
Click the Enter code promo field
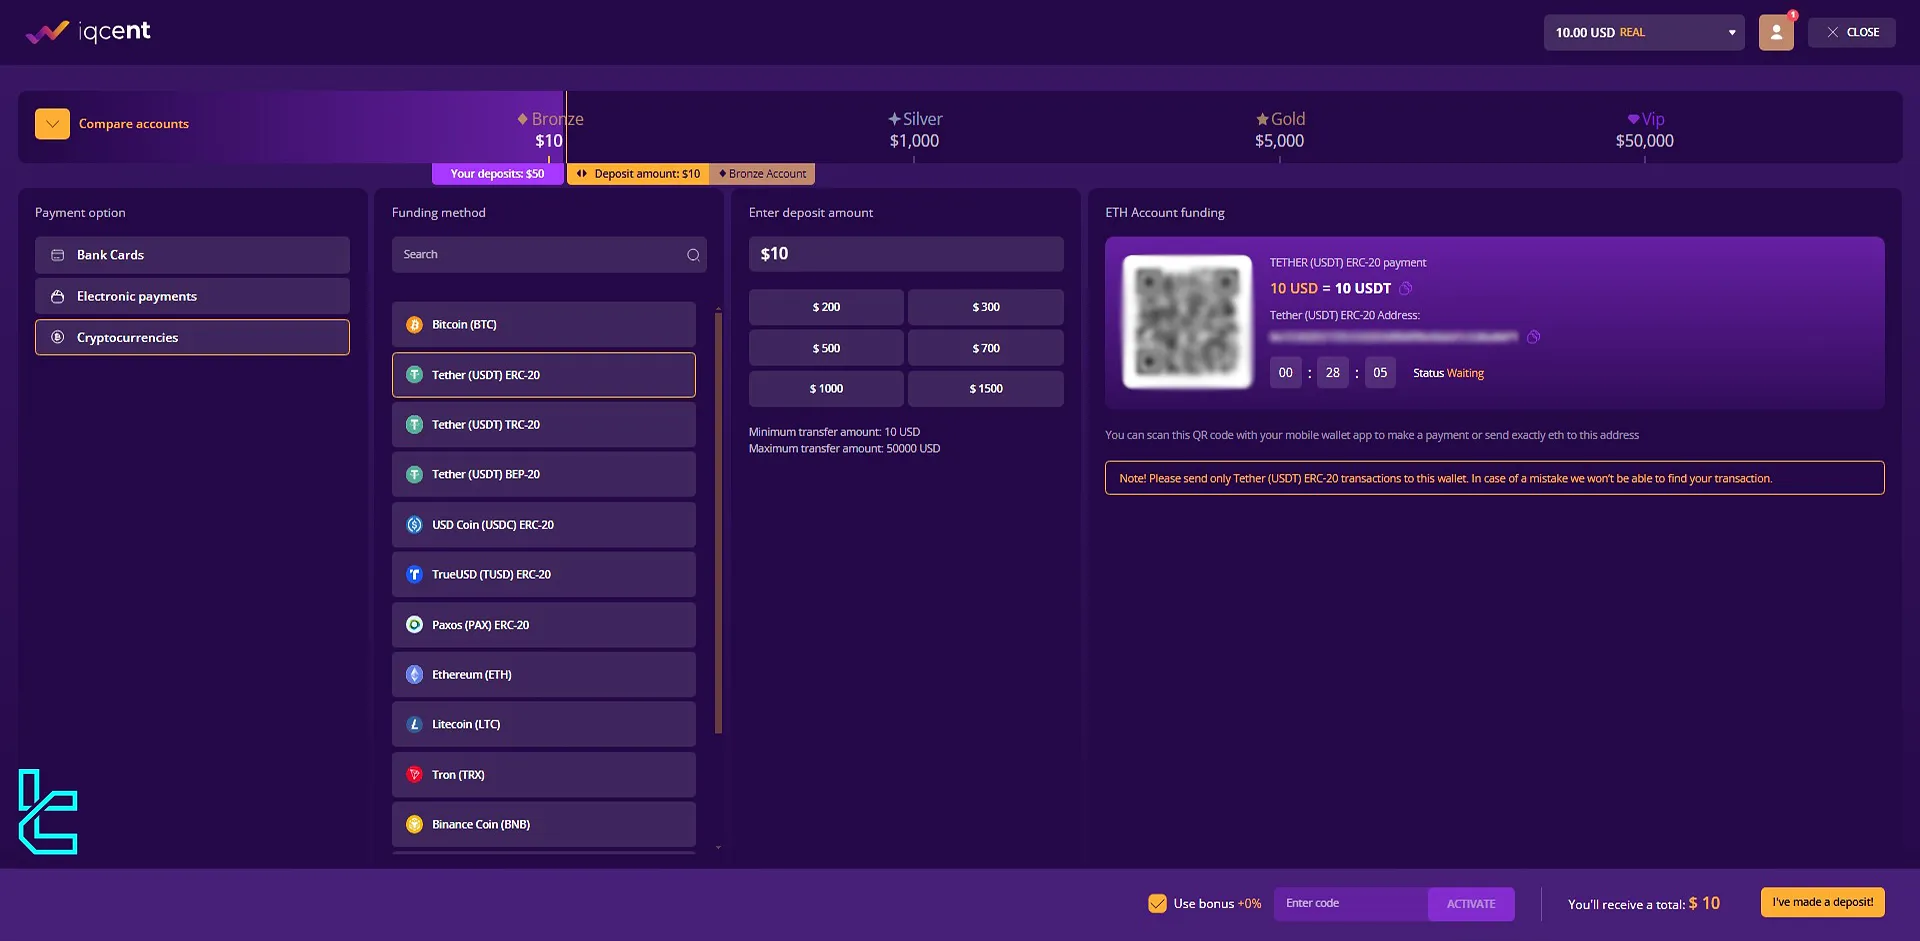pos(1350,904)
